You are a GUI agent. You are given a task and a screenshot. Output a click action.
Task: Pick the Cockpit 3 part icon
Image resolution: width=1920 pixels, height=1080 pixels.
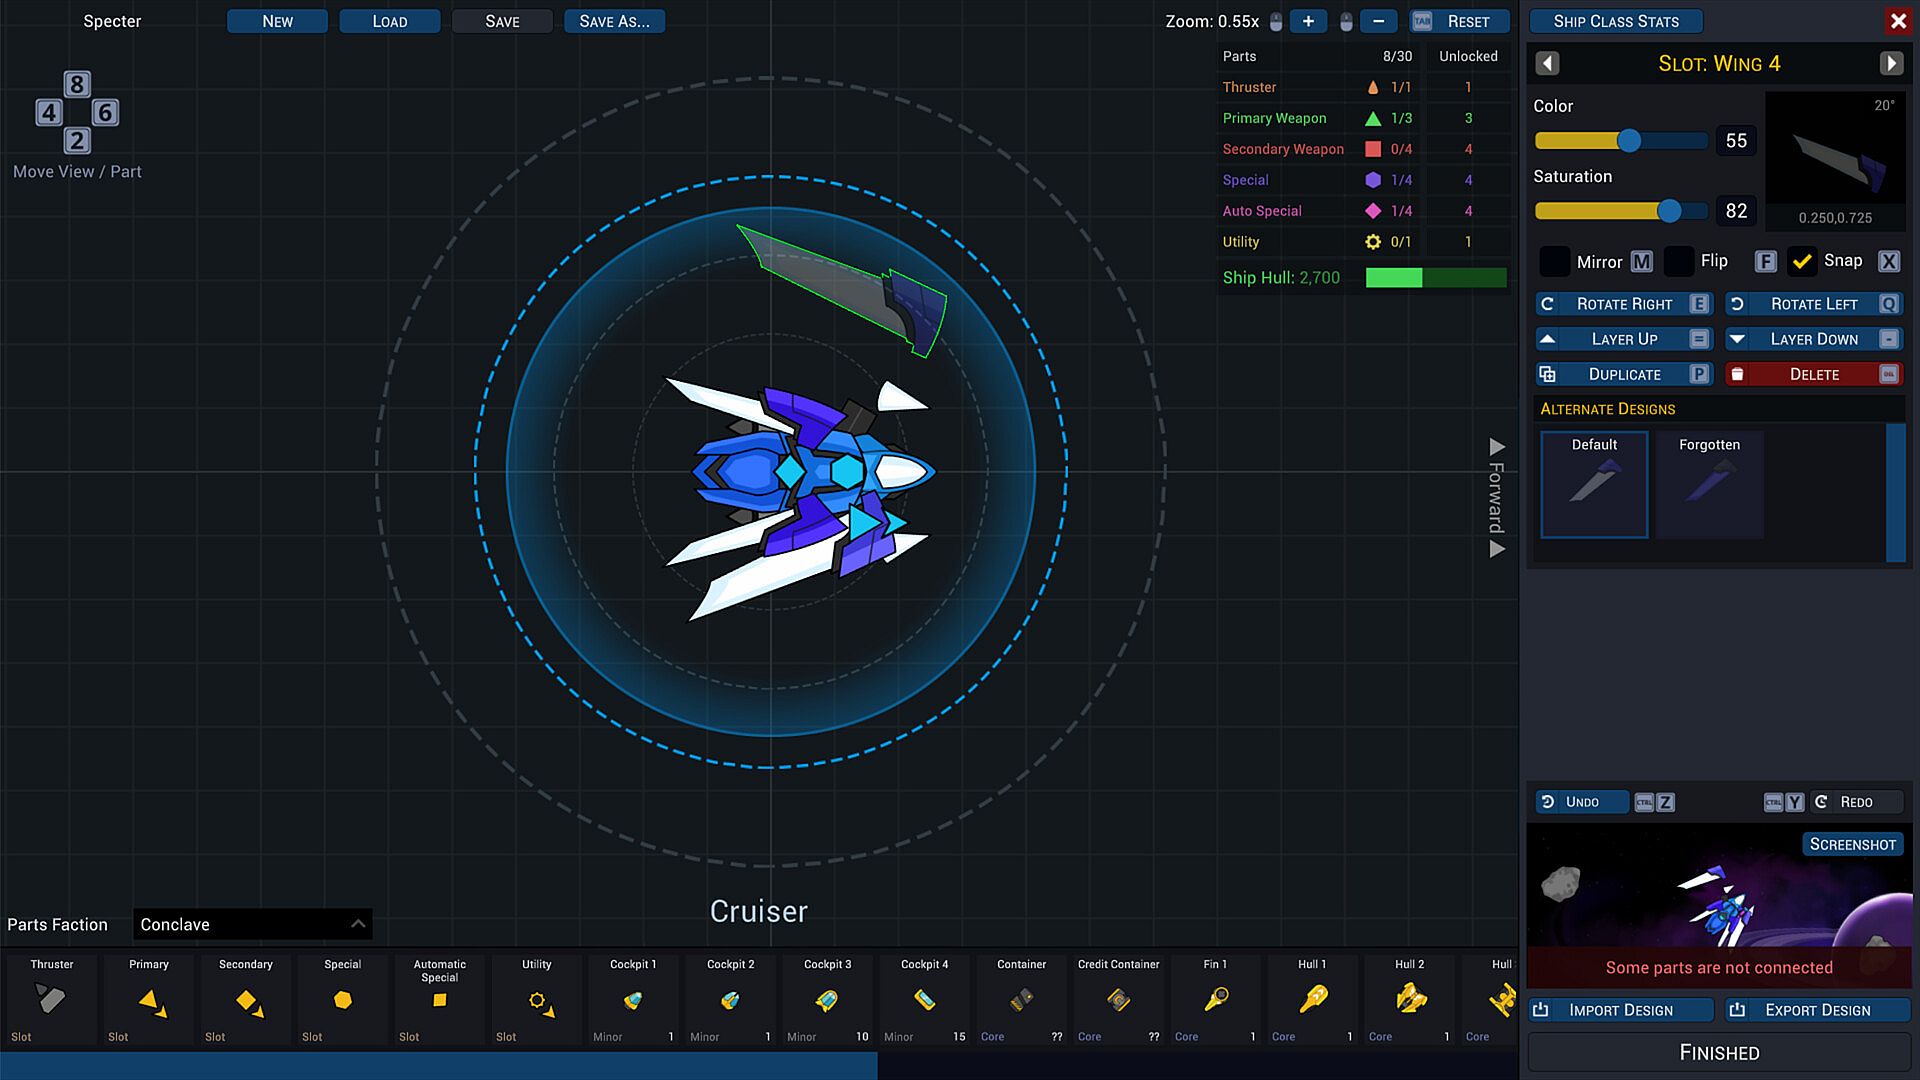pos(827,999)
